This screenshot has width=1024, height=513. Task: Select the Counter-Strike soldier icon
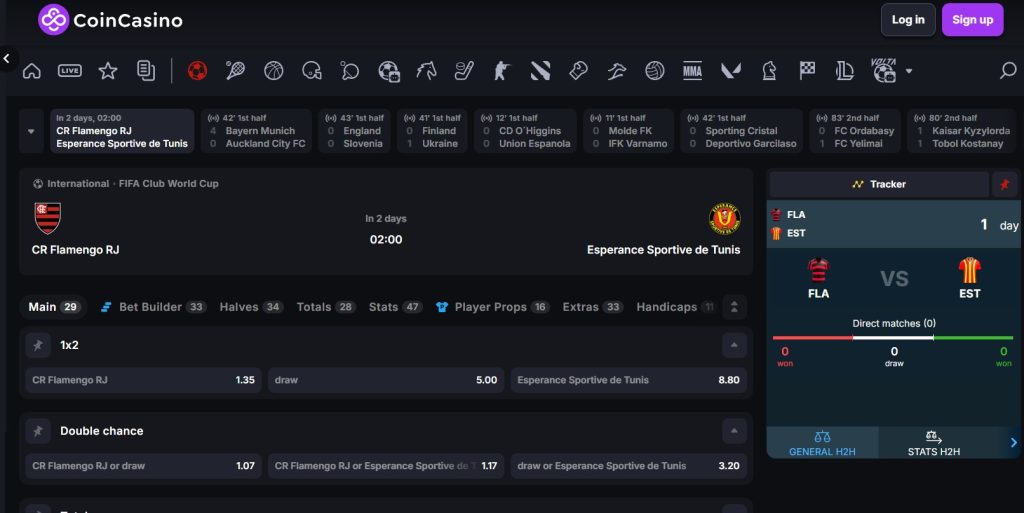pos(502,70)
